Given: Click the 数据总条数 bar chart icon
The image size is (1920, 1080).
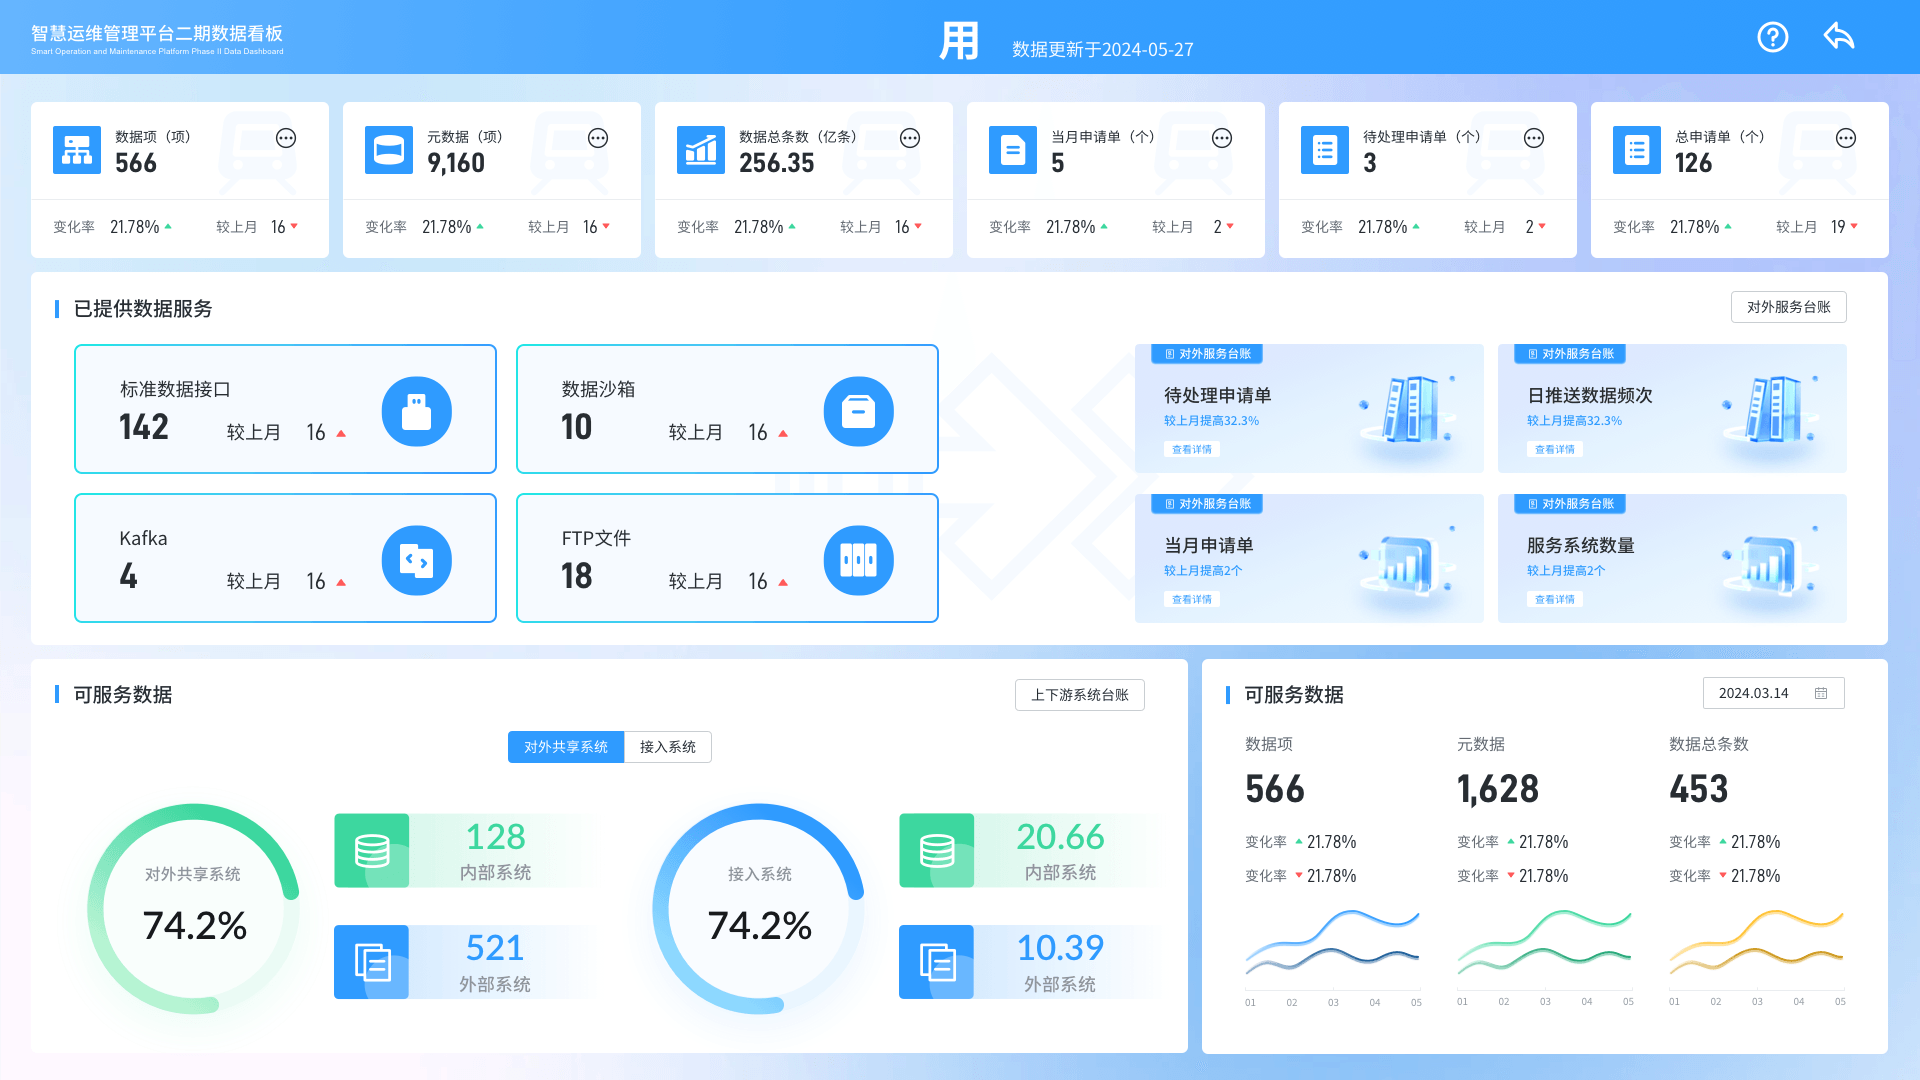Looking at the screenshot, I should 701,150.
